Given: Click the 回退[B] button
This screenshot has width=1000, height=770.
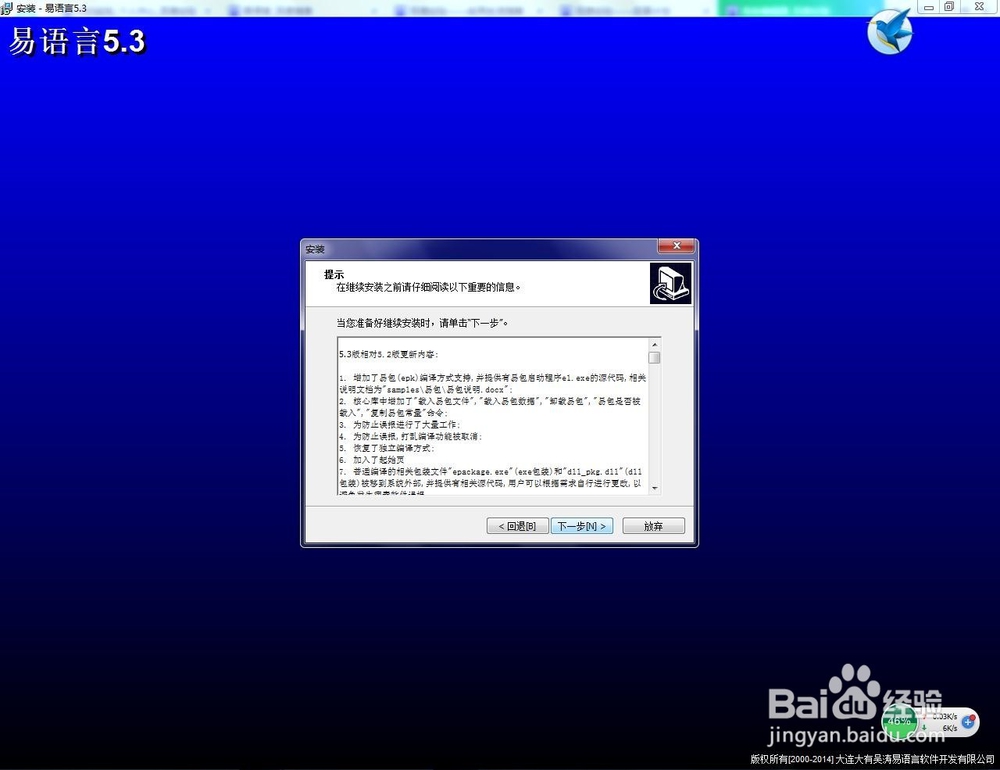Looking at the screenshot, I should [517, 526].
